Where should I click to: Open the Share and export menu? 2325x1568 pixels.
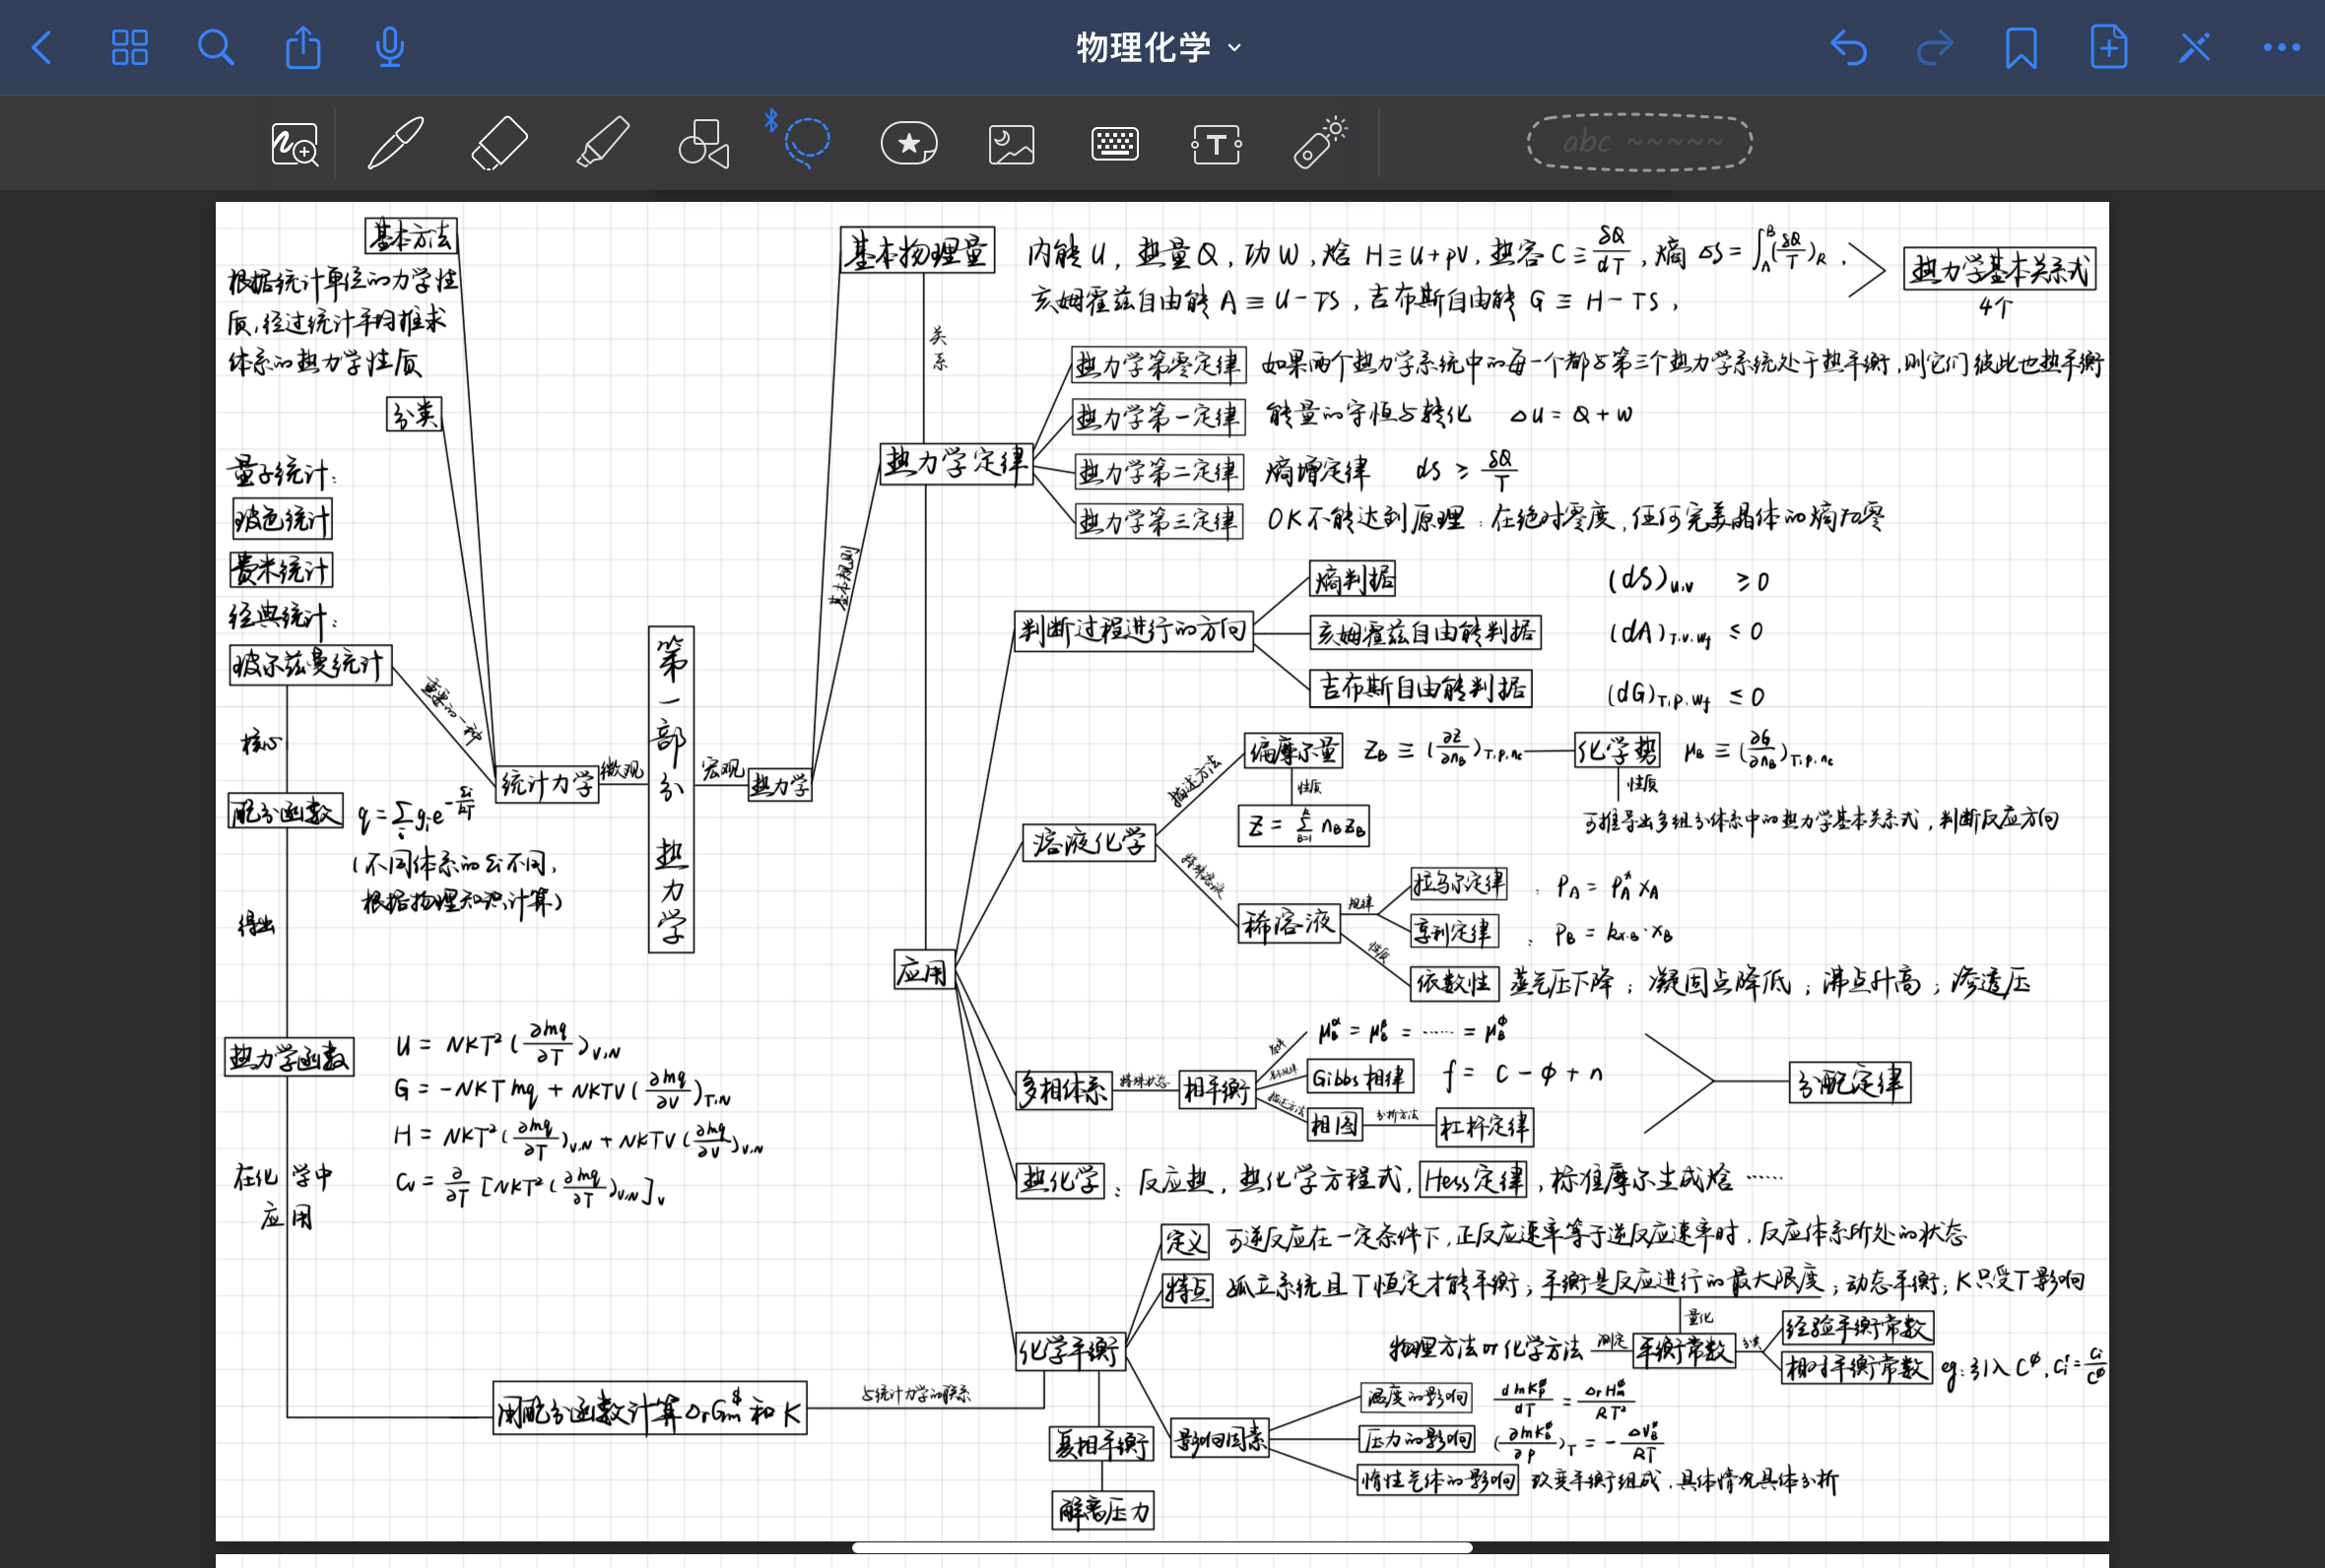coord(303,47)
